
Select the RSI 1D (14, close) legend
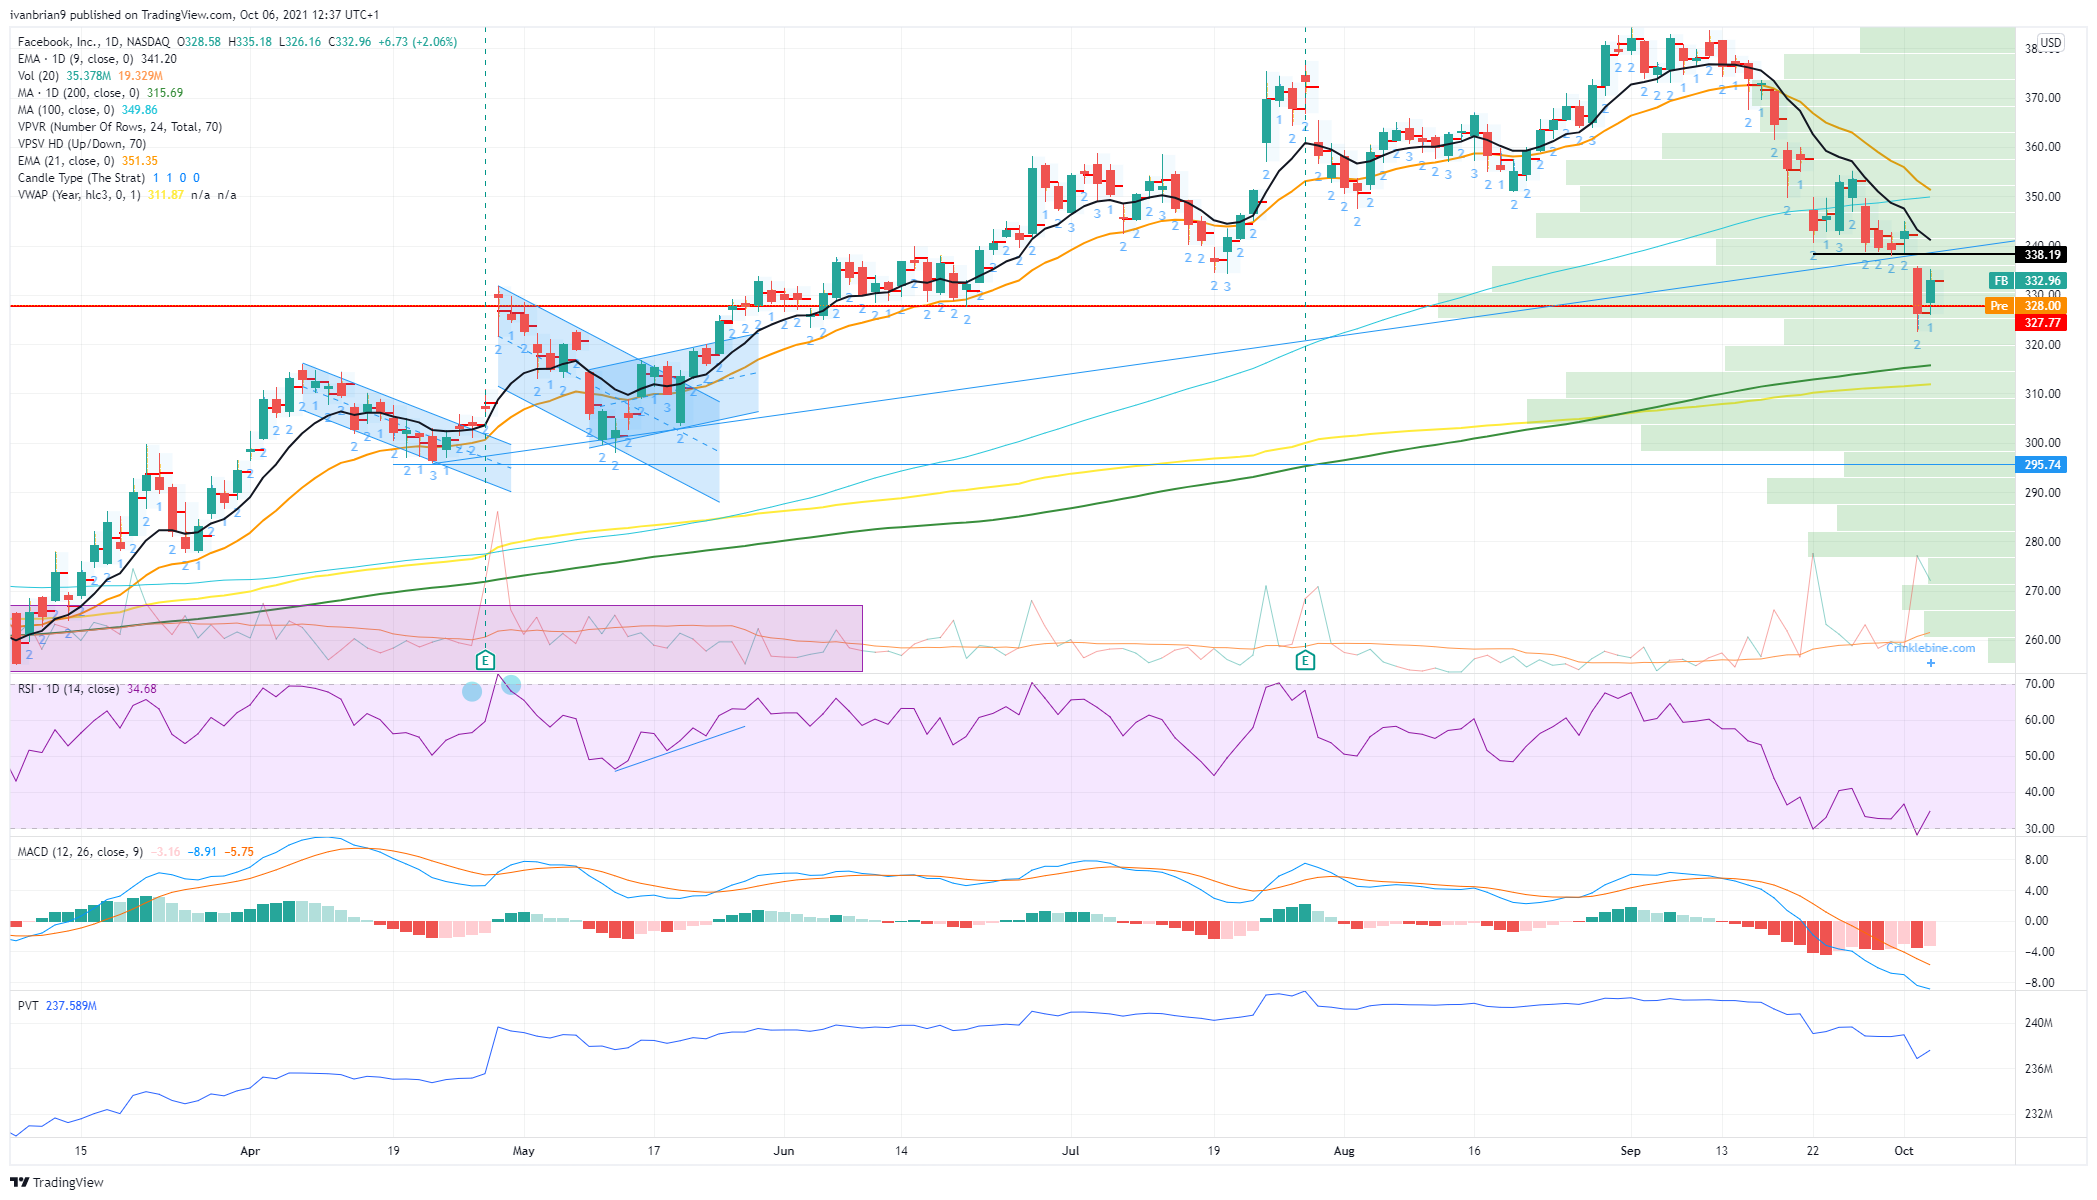68,689
